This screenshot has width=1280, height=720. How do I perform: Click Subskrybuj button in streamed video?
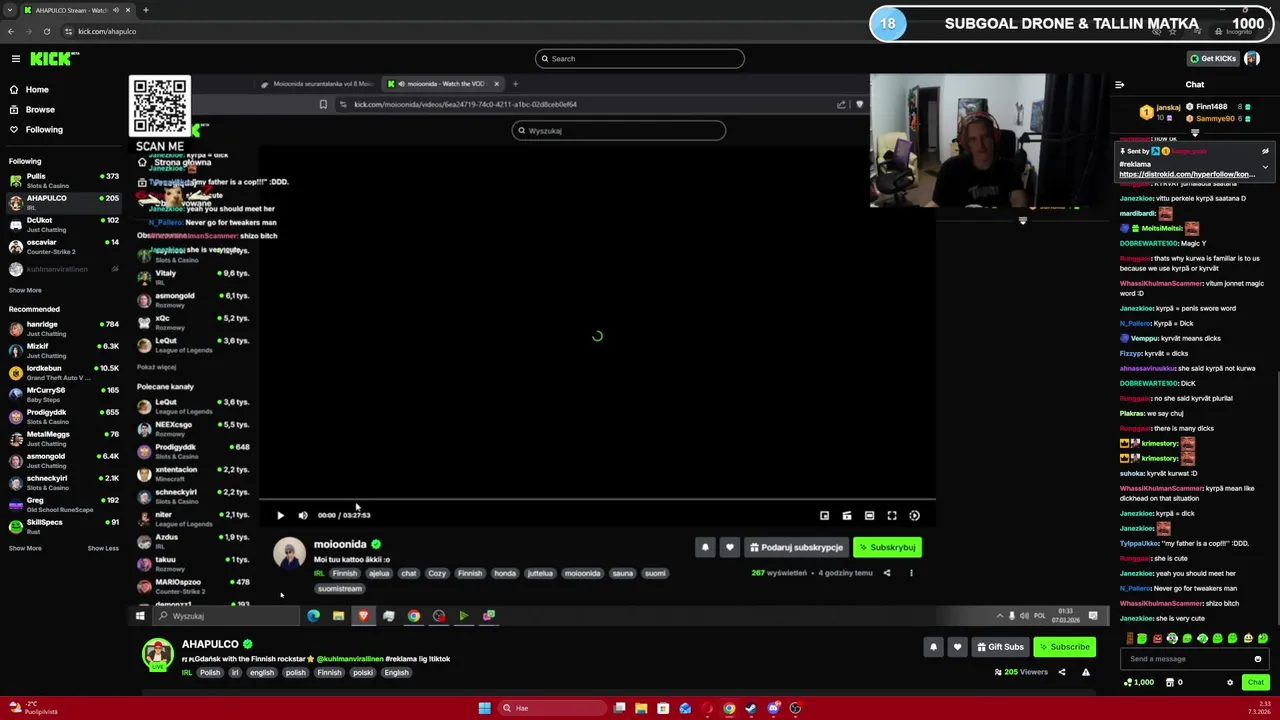887,547
